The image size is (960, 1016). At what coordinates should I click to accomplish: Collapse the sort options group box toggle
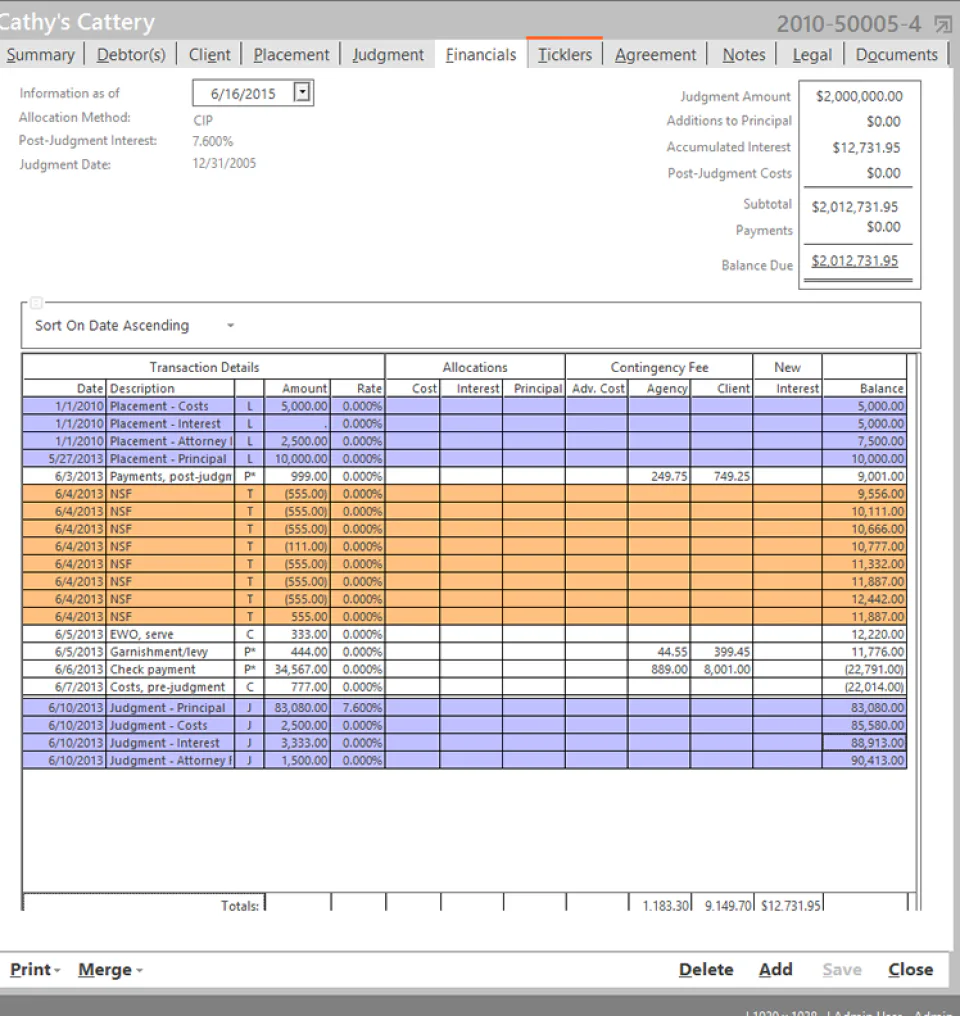pyautogui.click(x=36, y=303)
